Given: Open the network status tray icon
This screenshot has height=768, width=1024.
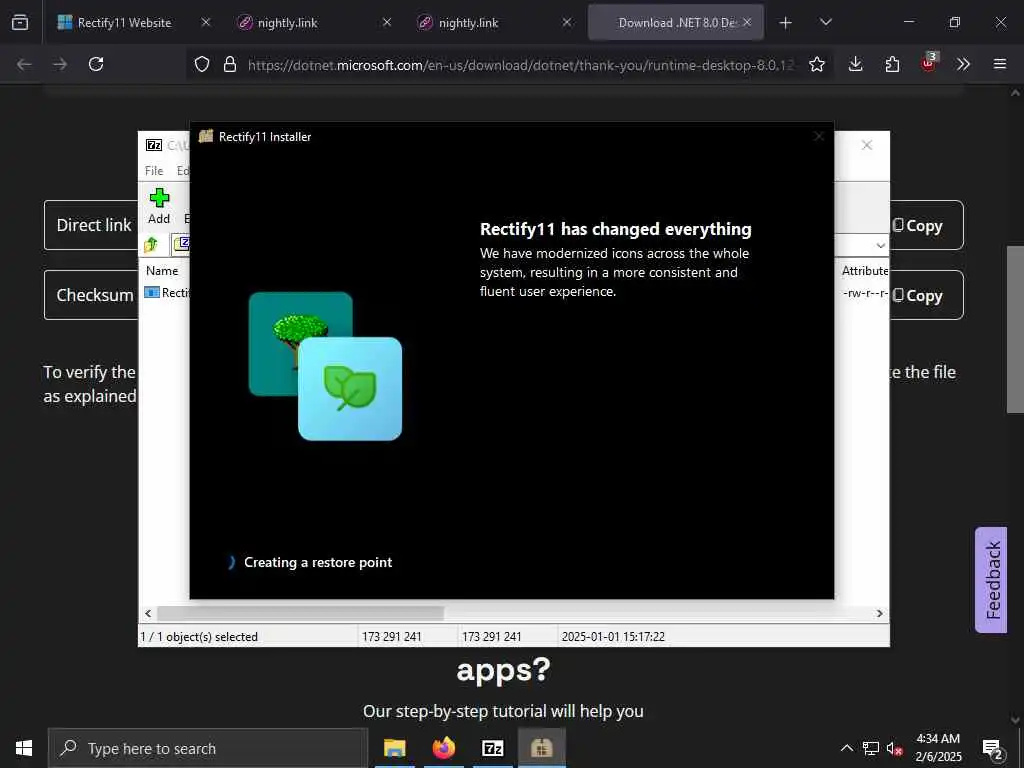Looking at the screenshot, I should click(871, 748).
